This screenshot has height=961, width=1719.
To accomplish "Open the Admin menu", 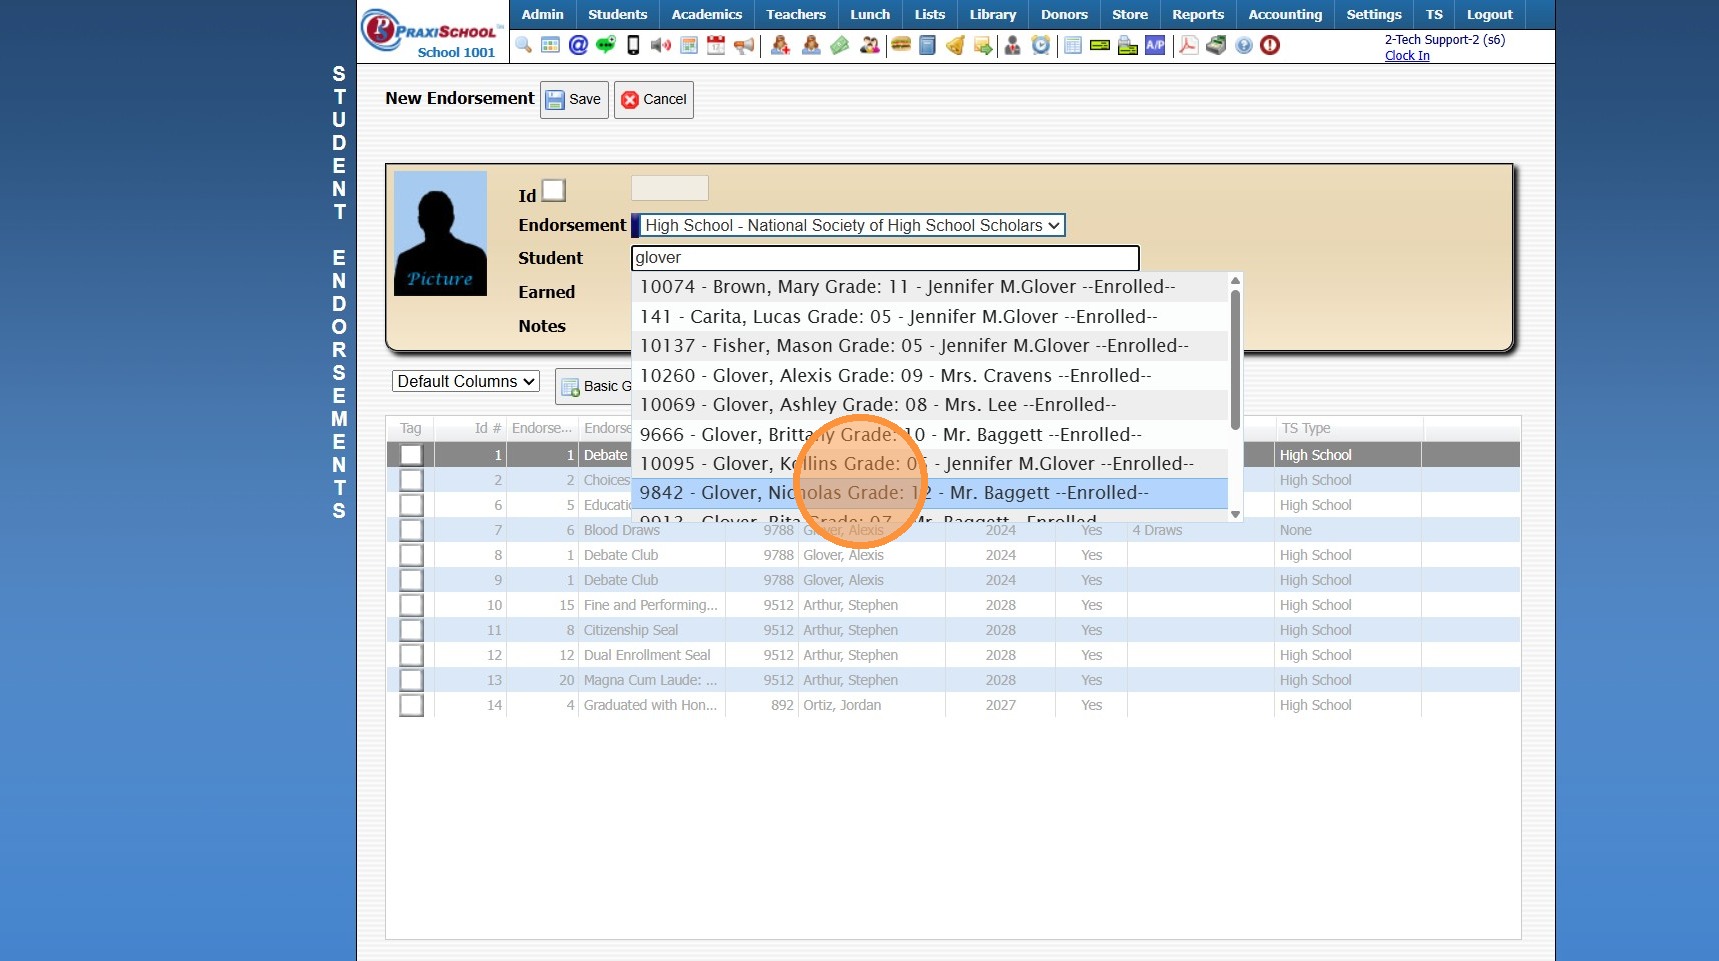I will tap(543, 14).
